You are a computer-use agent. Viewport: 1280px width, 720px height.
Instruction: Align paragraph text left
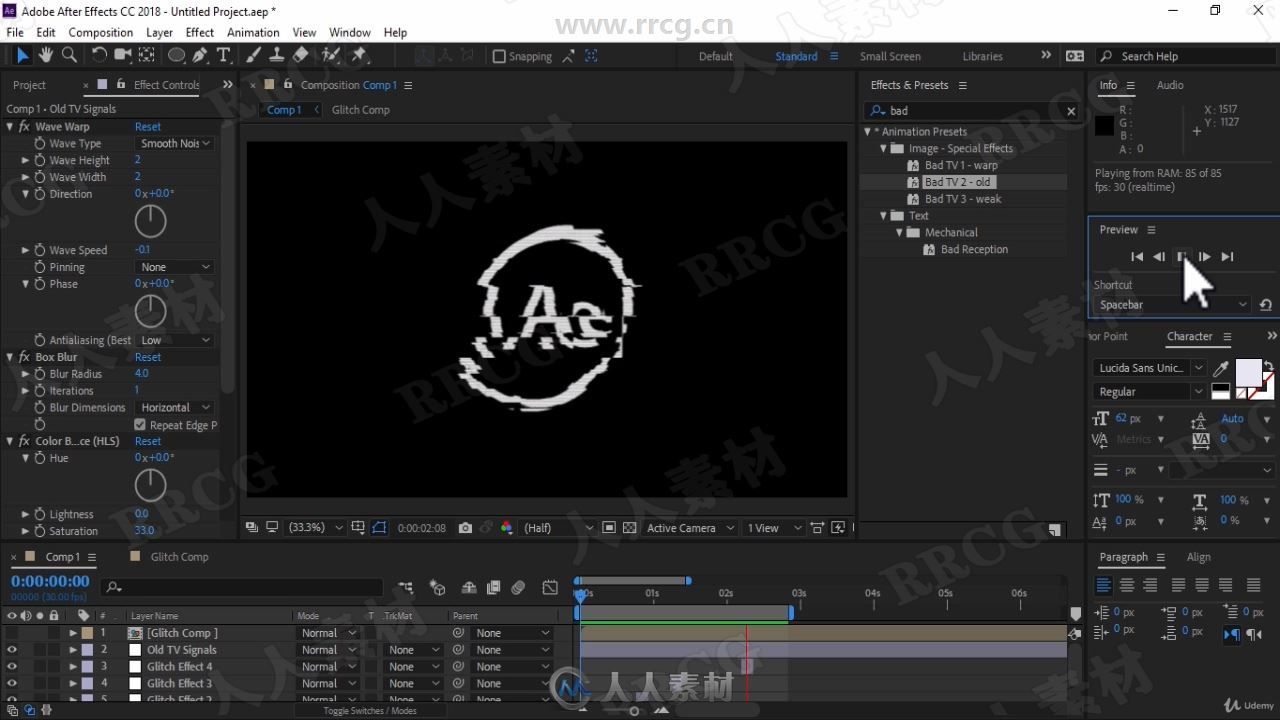tap(1104, 585)
